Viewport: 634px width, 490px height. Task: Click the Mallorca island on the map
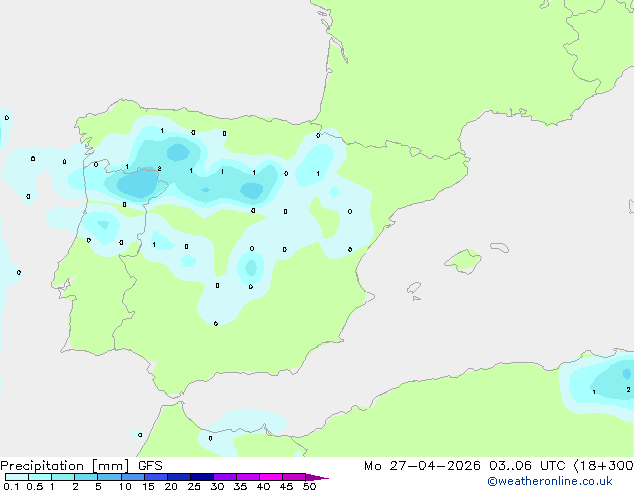coord(463,262)
